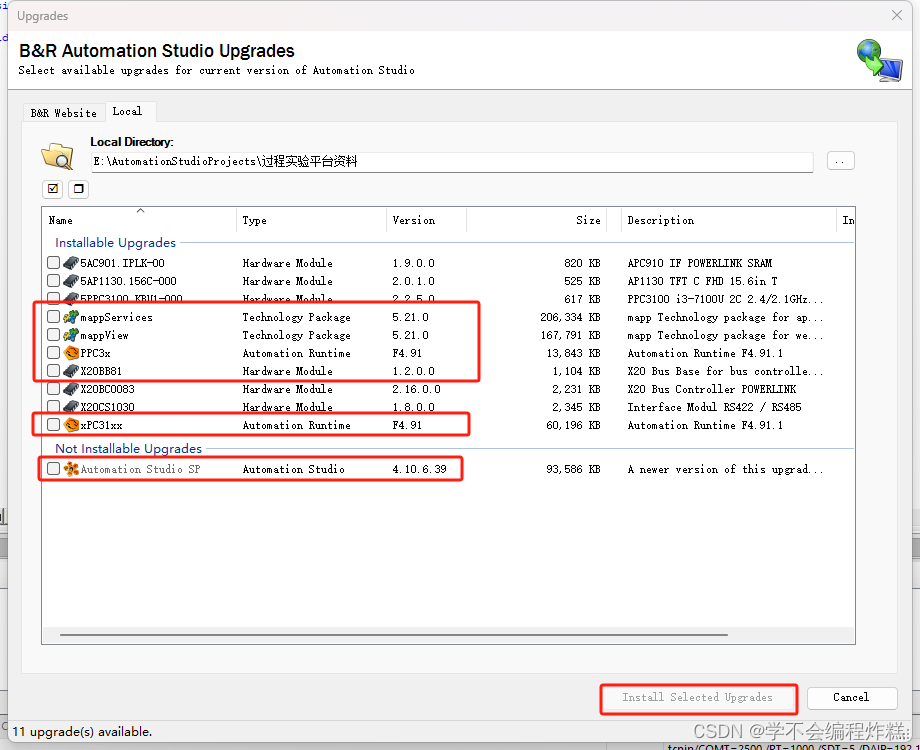The image size is (920, 750).
Task: Click the horizontal scrollbar of the upgrades list
Action: (x=393, y=634)
